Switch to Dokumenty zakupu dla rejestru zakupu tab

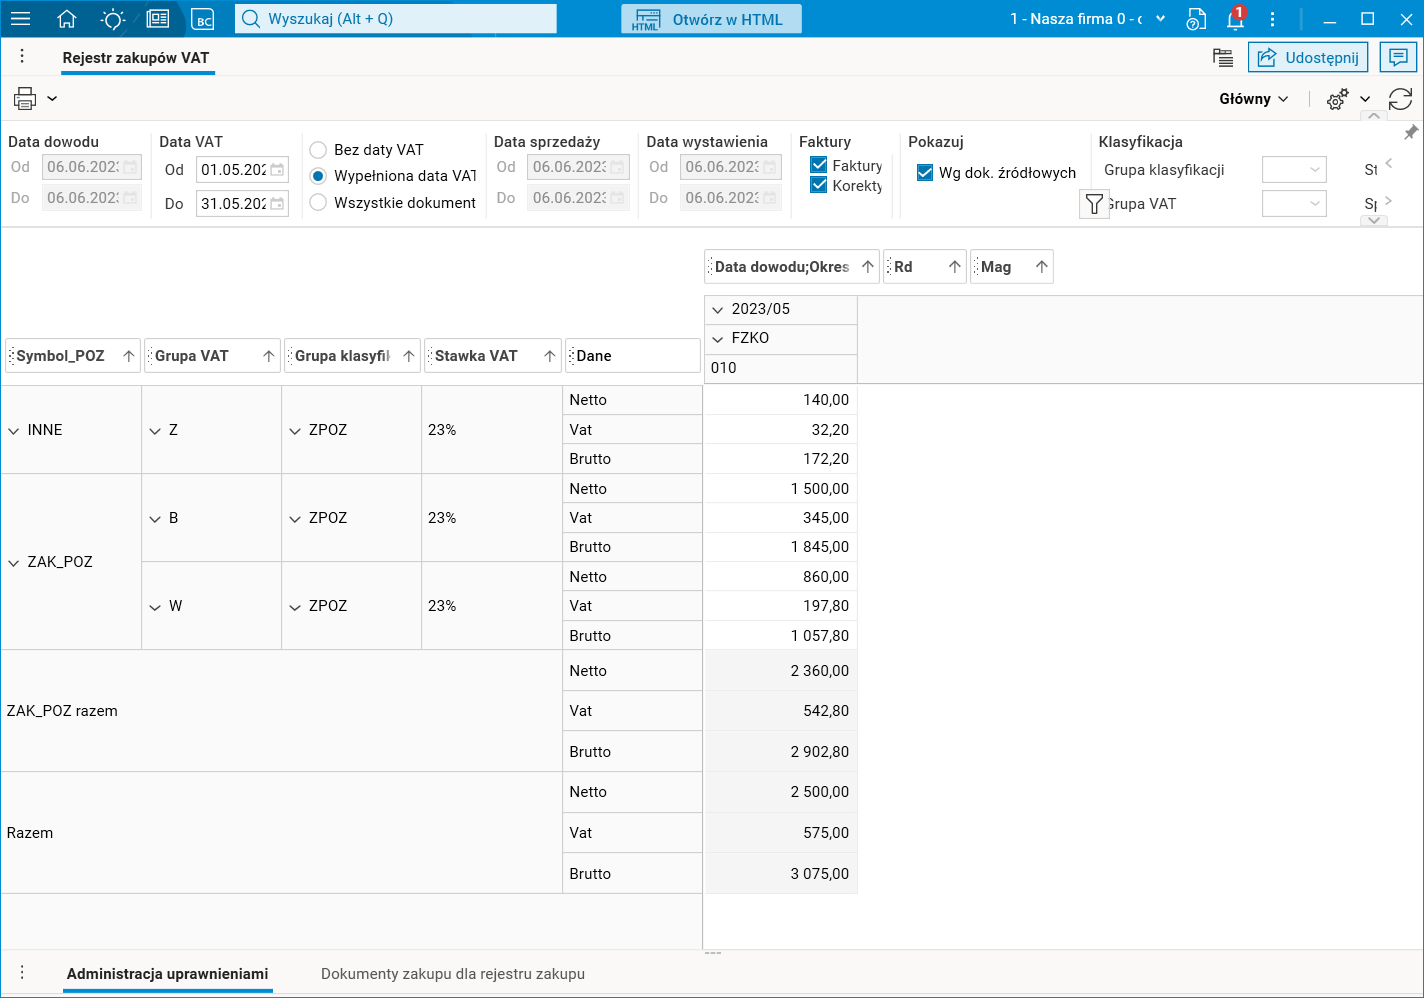[453, 974]
